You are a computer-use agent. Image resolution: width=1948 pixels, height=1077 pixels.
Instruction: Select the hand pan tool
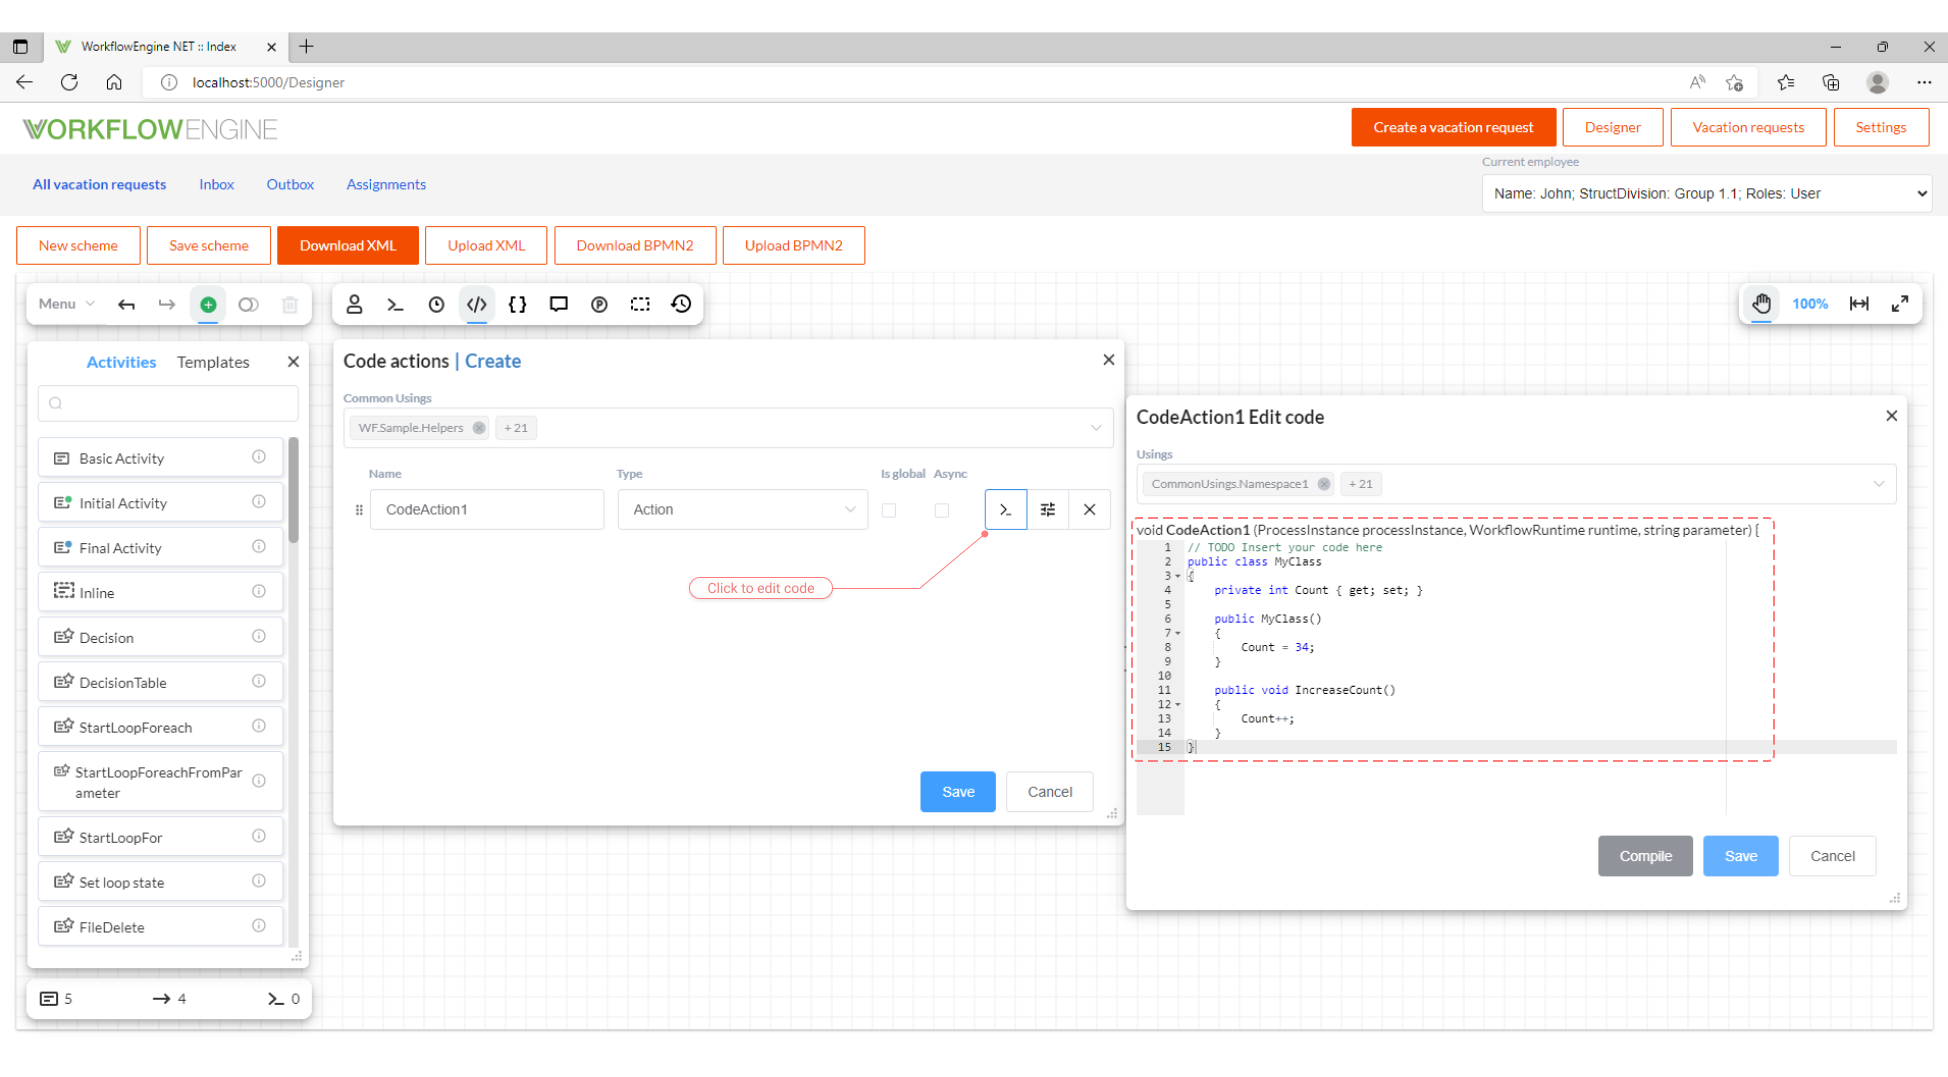pyautogui.click(x=1762, y=304)
